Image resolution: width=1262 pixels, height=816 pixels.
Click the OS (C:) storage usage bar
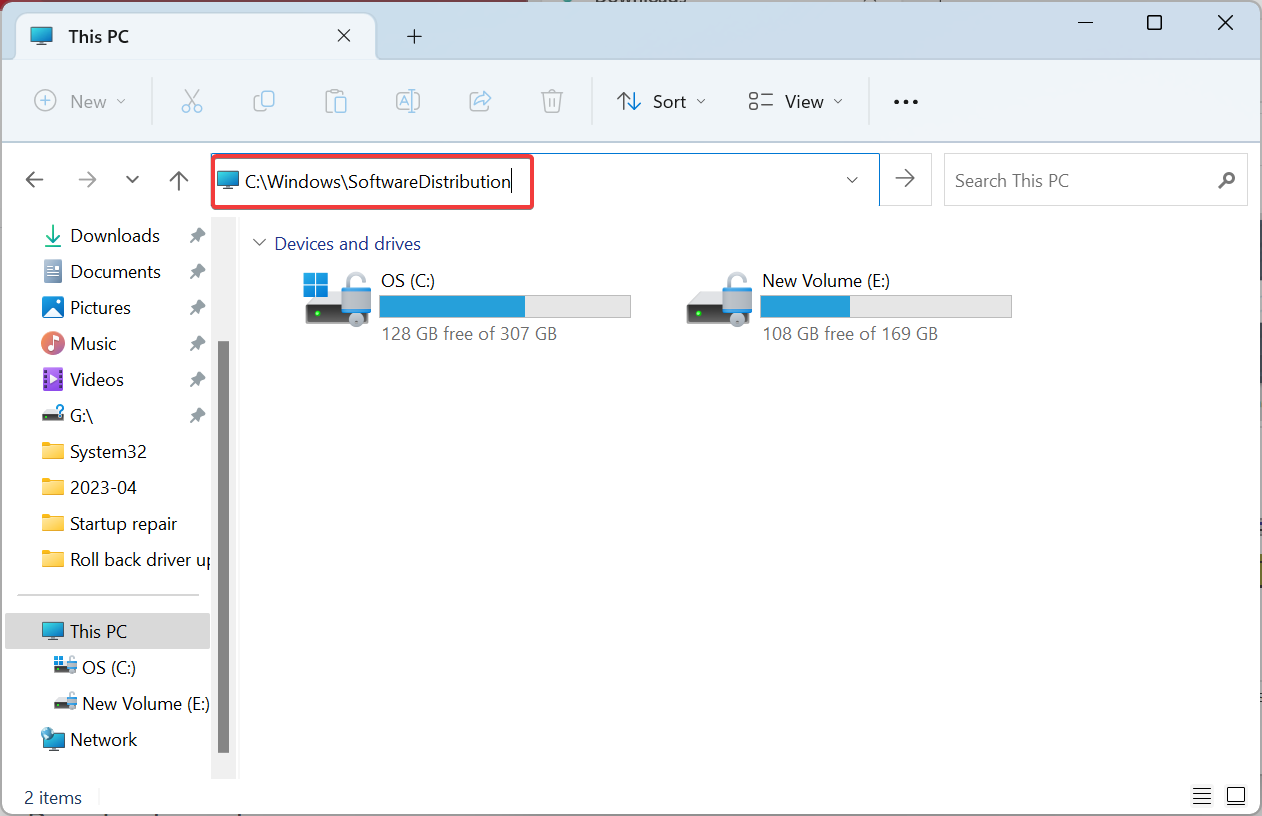(x=505, y=306)
